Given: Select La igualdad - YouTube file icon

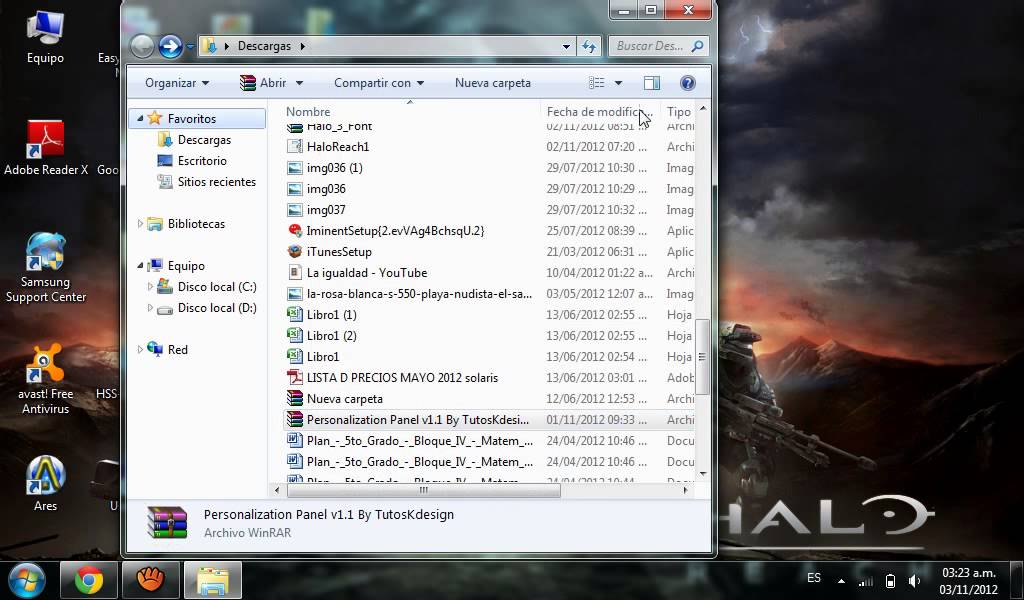Looking at the screenshot, I should (295, 272).
